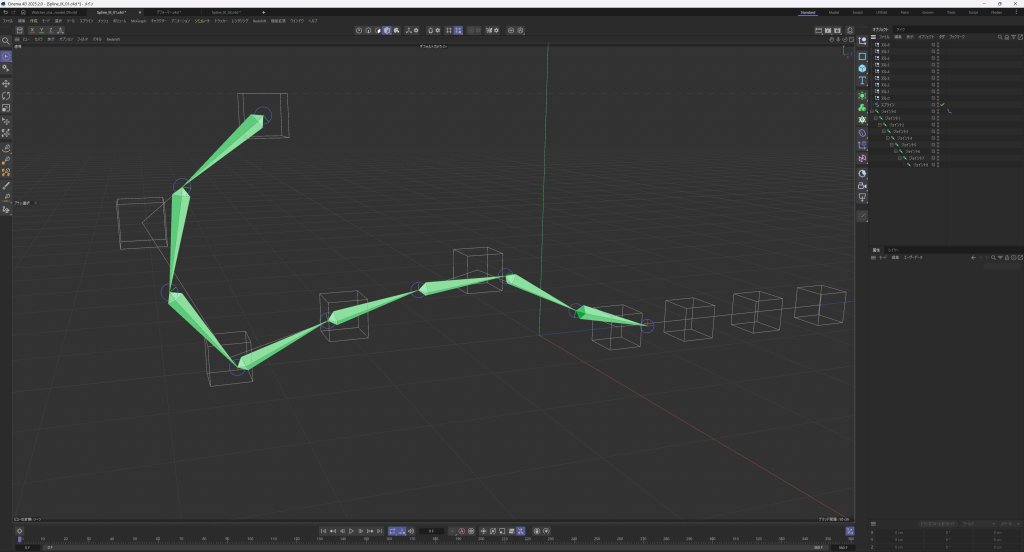Jump to the start of the animation
This screenshot has height=552, width=1024.
point(323,531)
